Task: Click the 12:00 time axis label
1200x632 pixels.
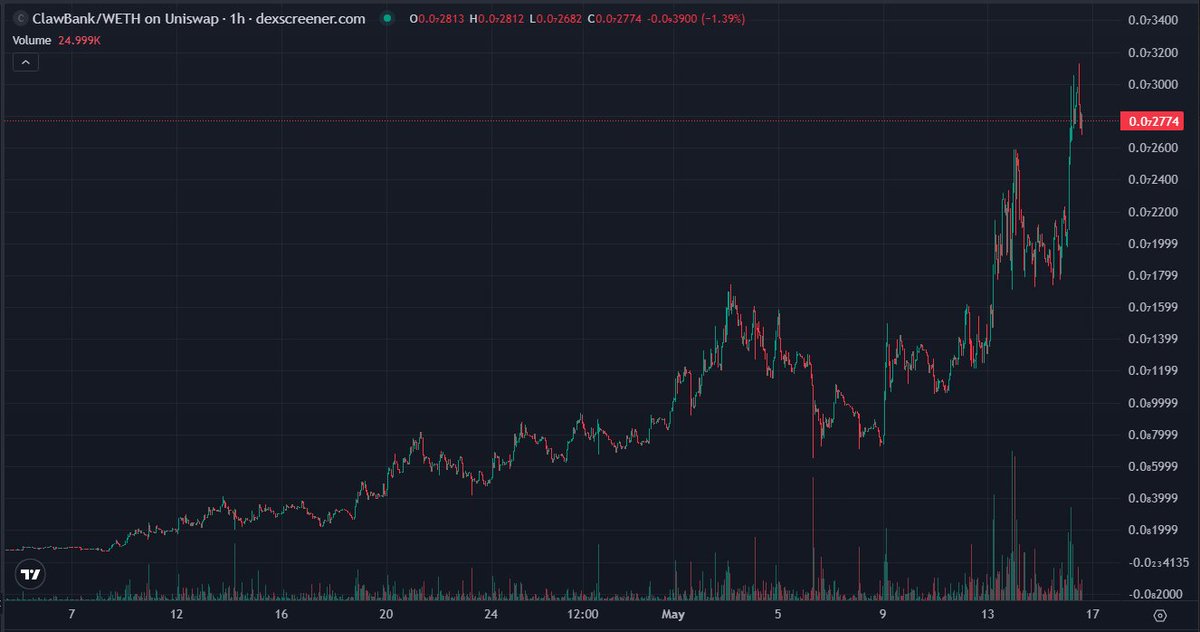Action: [x=582, y=615]
